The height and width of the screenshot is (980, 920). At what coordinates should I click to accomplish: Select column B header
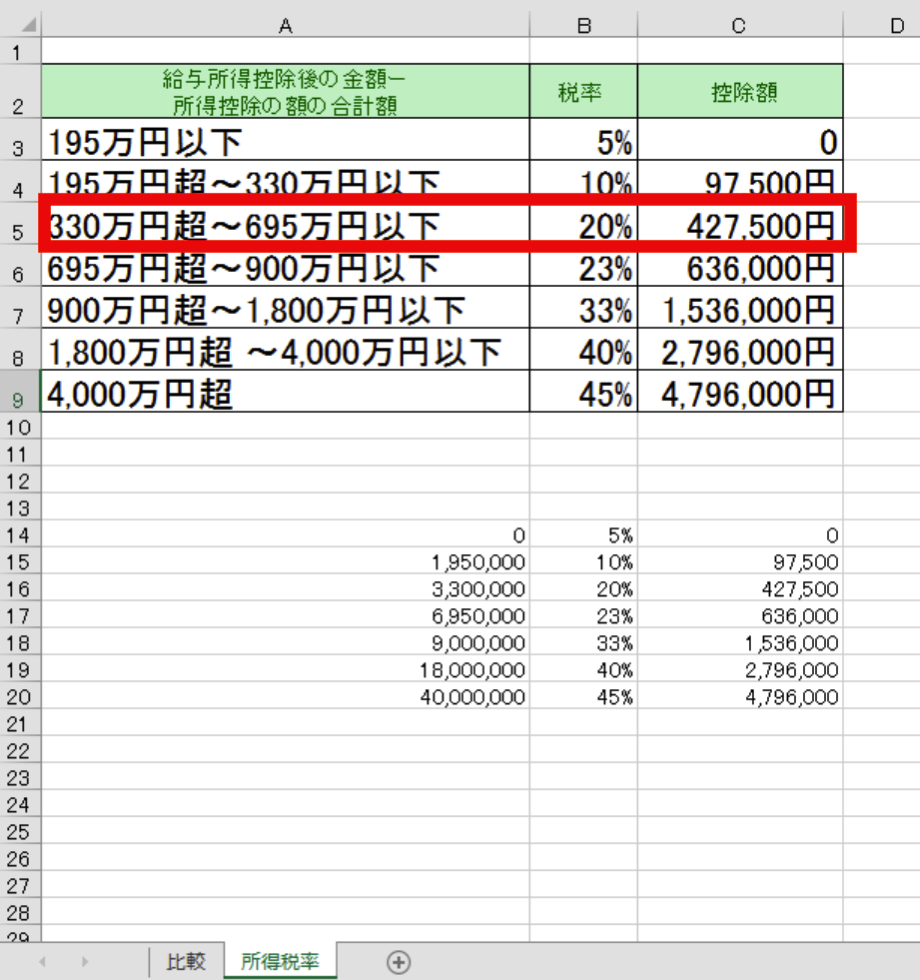584,26
